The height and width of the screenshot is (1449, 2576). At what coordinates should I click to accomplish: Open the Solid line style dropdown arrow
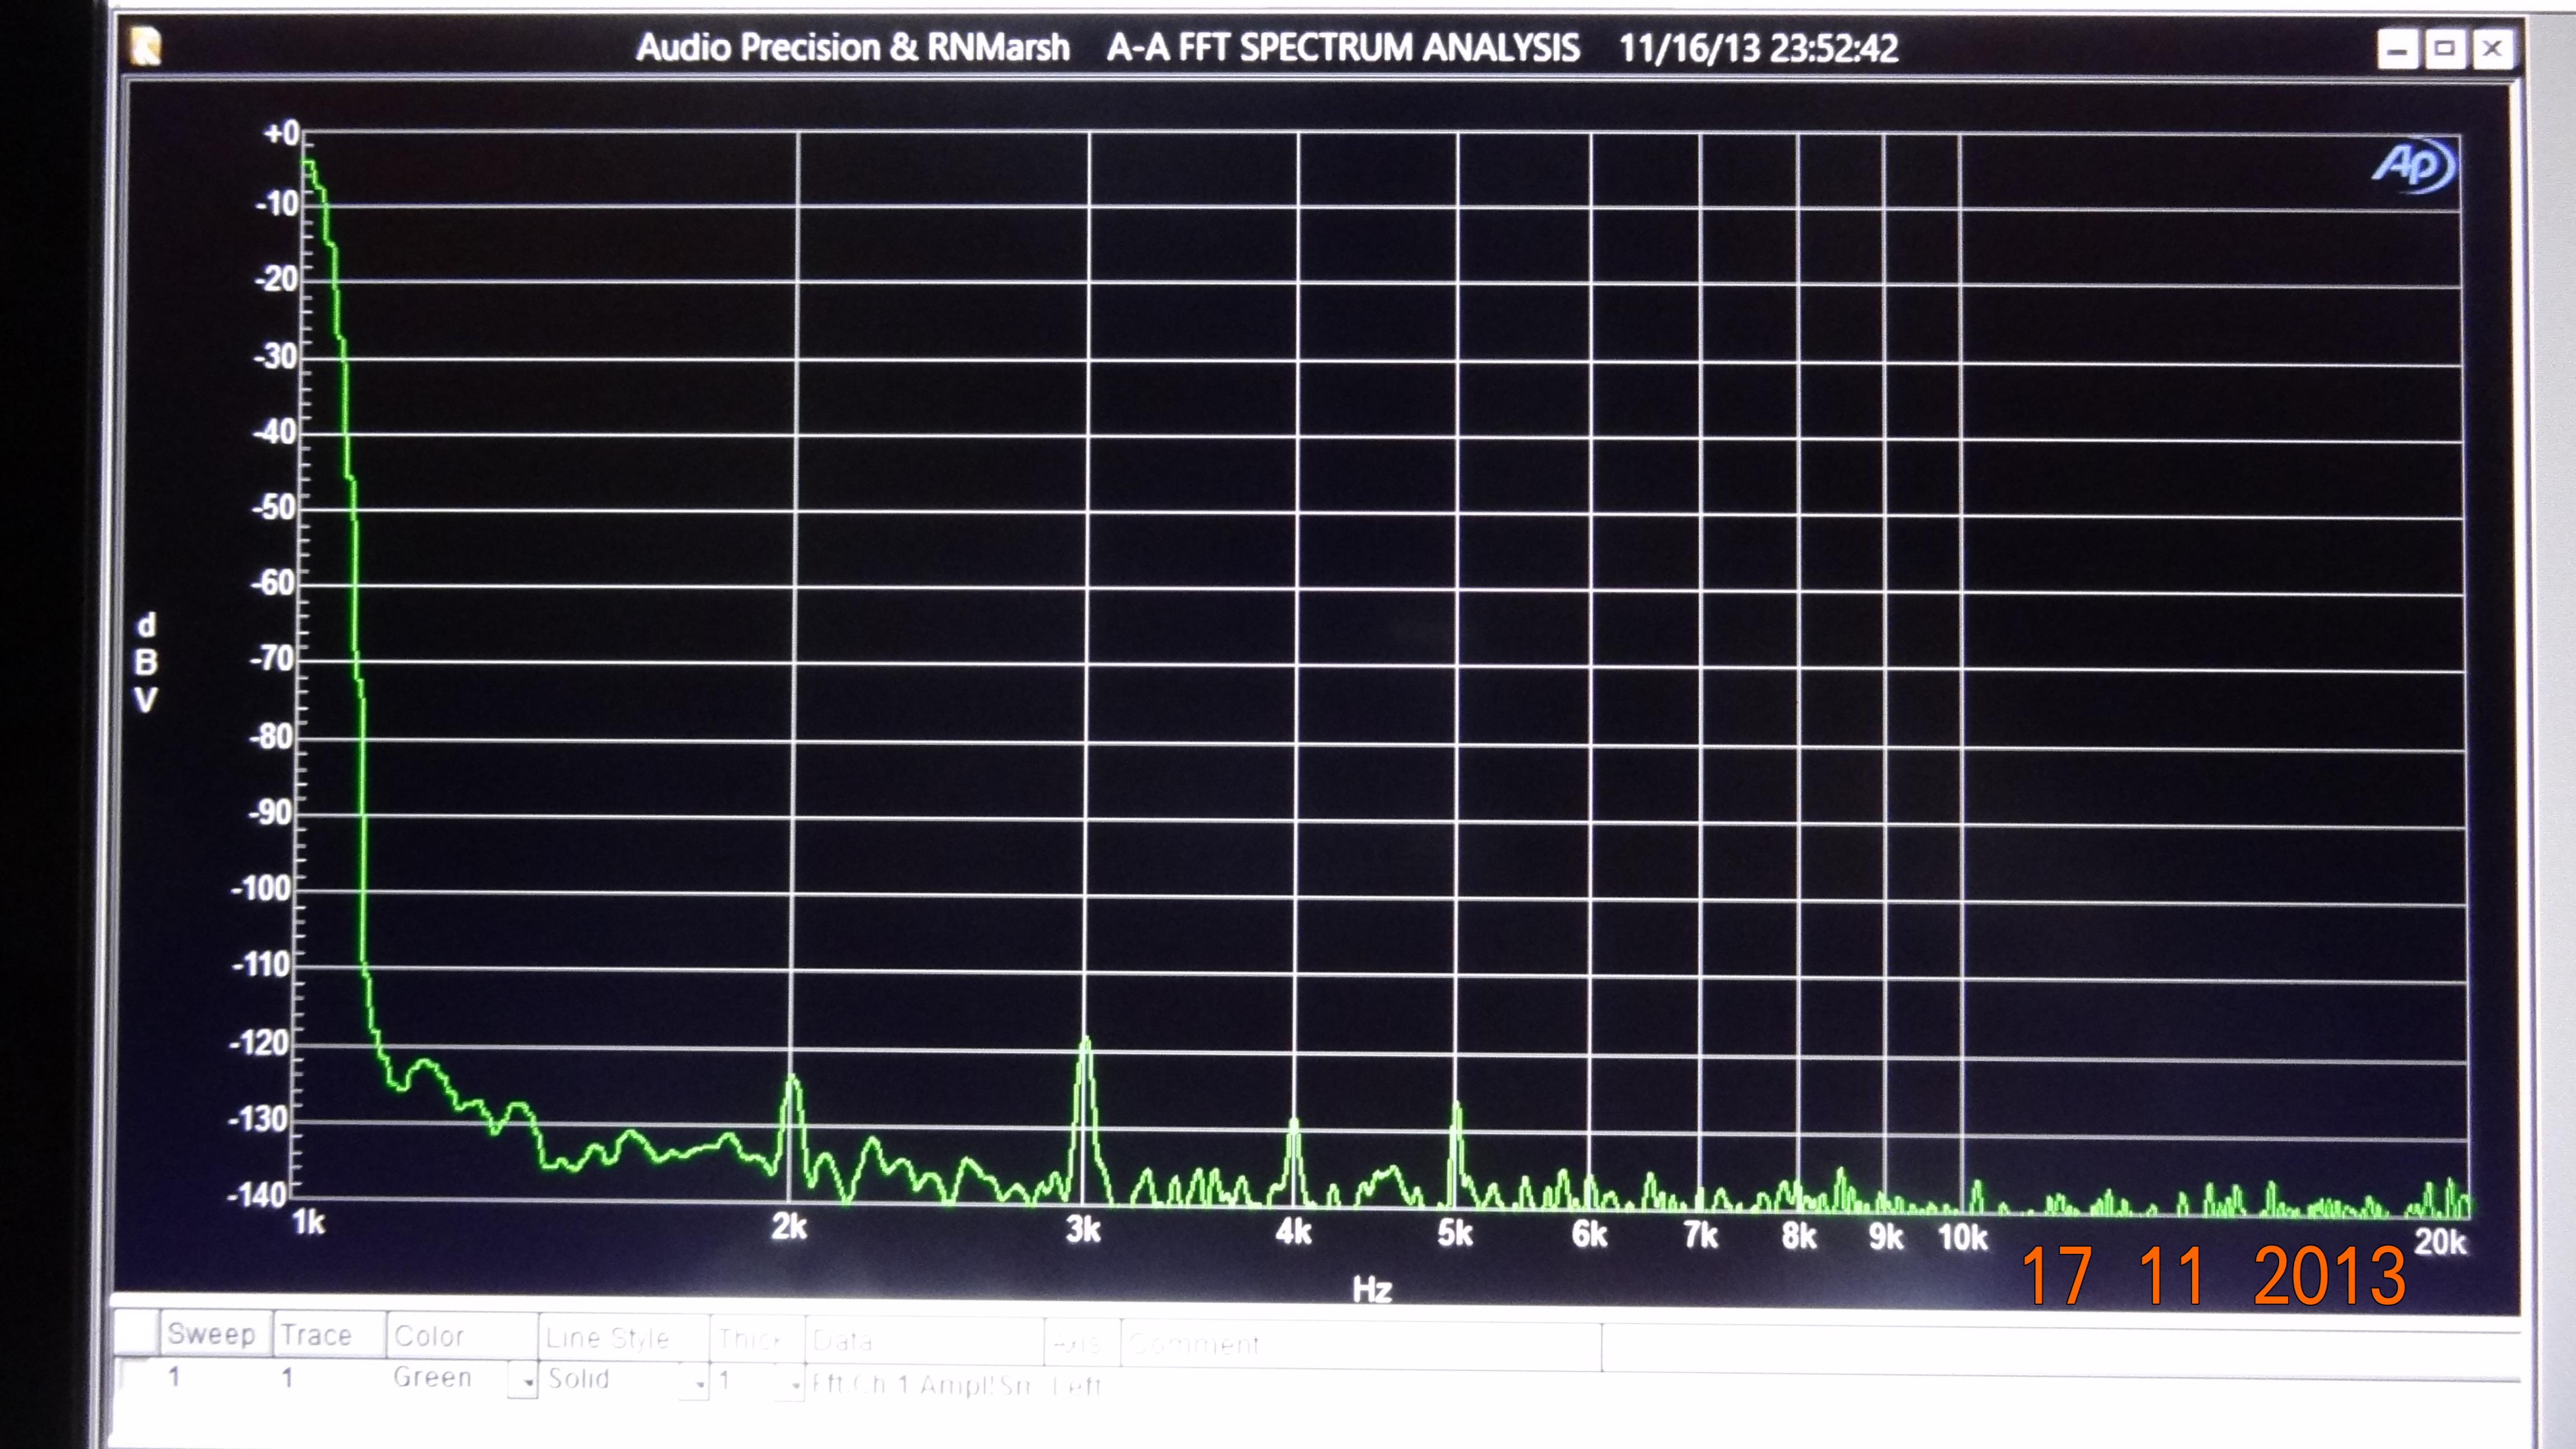coord(695,1383)
